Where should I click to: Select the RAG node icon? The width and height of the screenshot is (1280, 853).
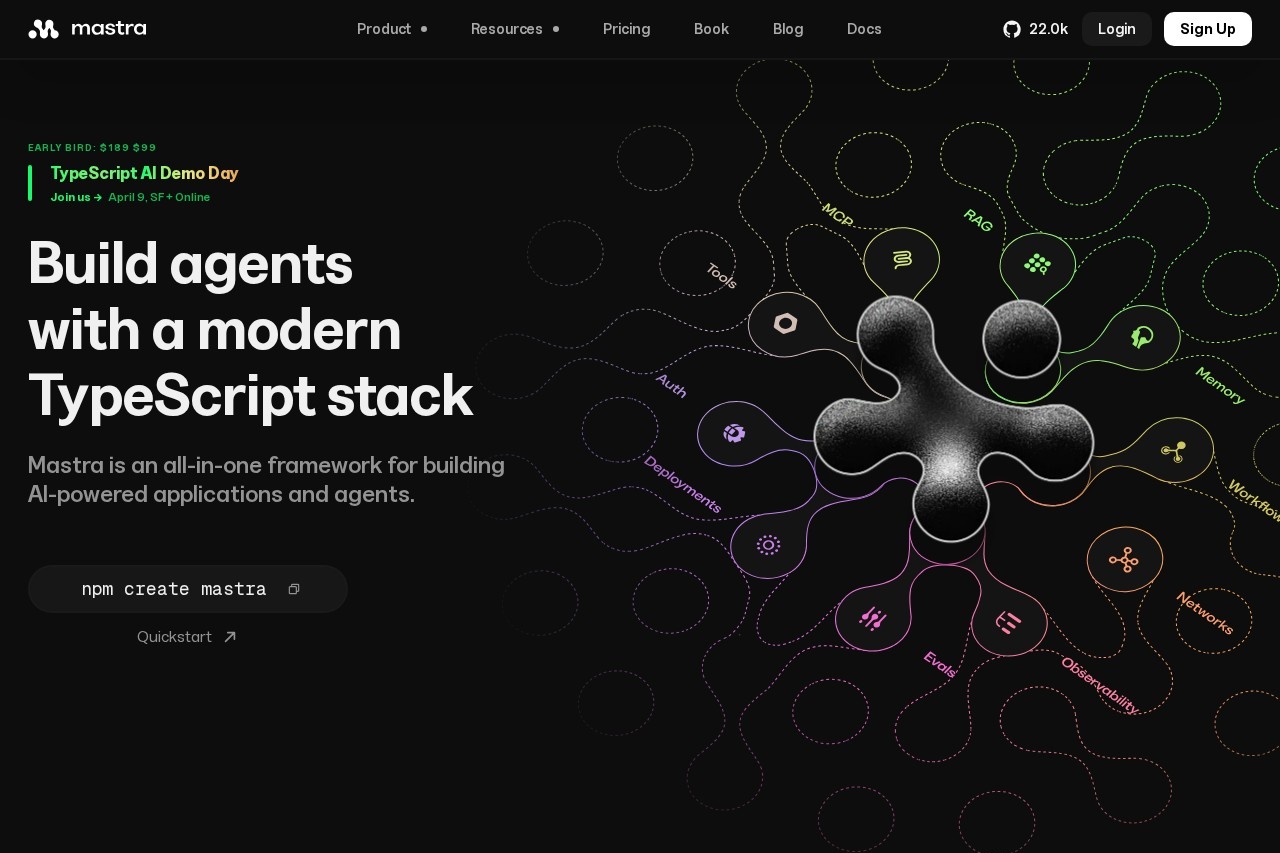[1038, 264]
